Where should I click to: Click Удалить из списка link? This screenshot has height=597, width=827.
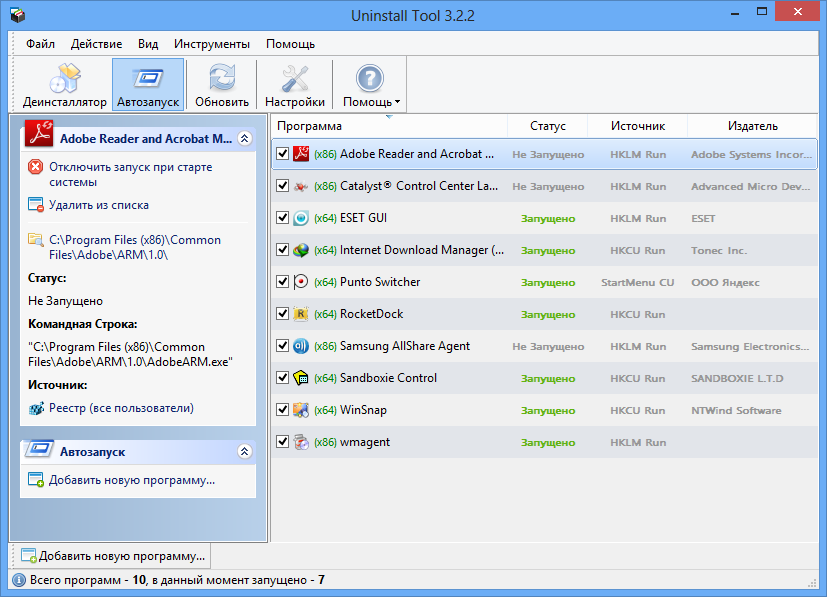[x=99, y=205]
